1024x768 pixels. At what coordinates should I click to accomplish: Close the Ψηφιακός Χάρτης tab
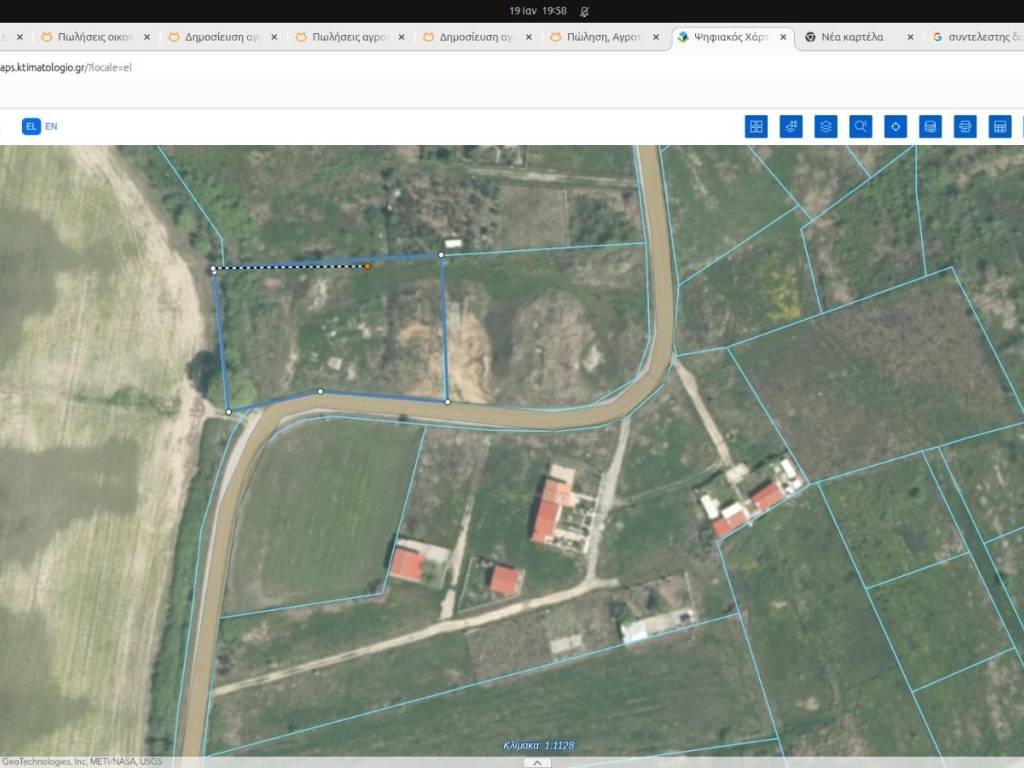(x=782, y=37)
